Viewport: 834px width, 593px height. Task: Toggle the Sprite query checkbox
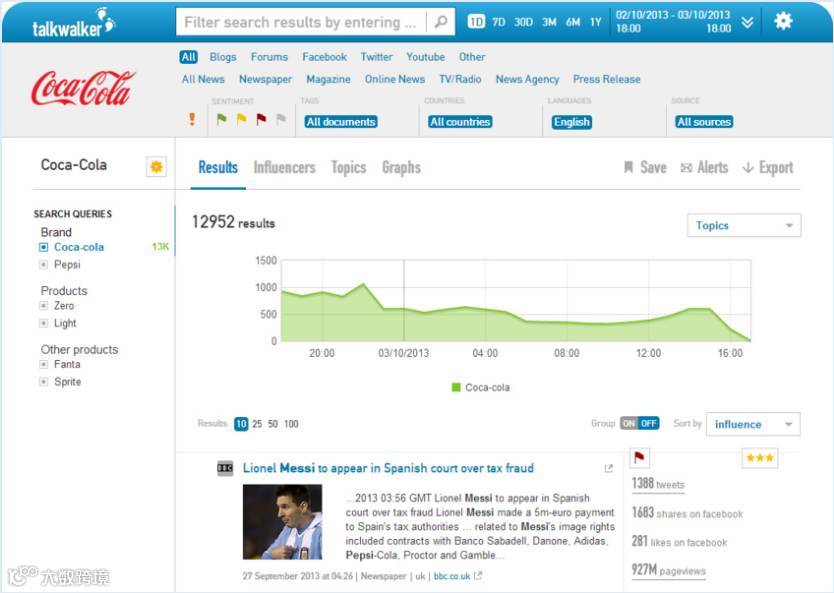[x=44, y=382]
